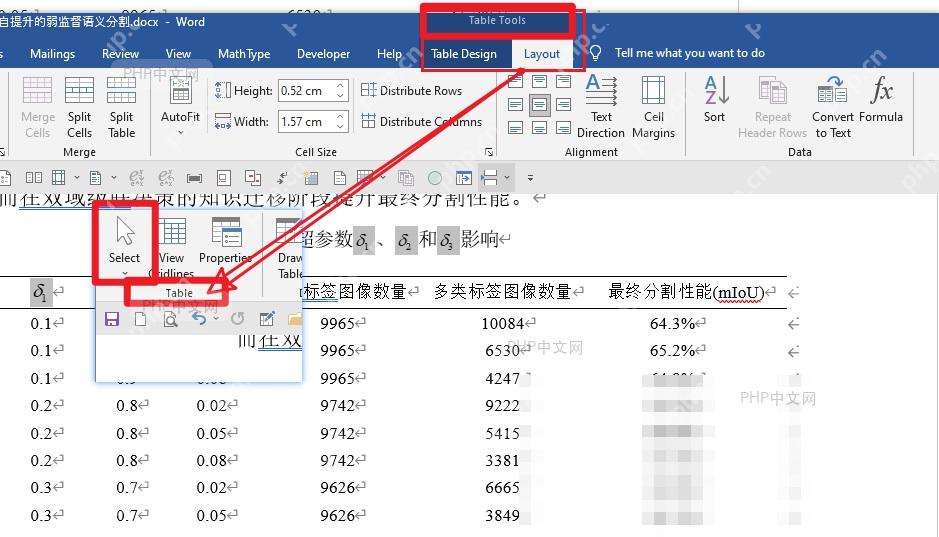Click the Draw Table button

point(289,248)
